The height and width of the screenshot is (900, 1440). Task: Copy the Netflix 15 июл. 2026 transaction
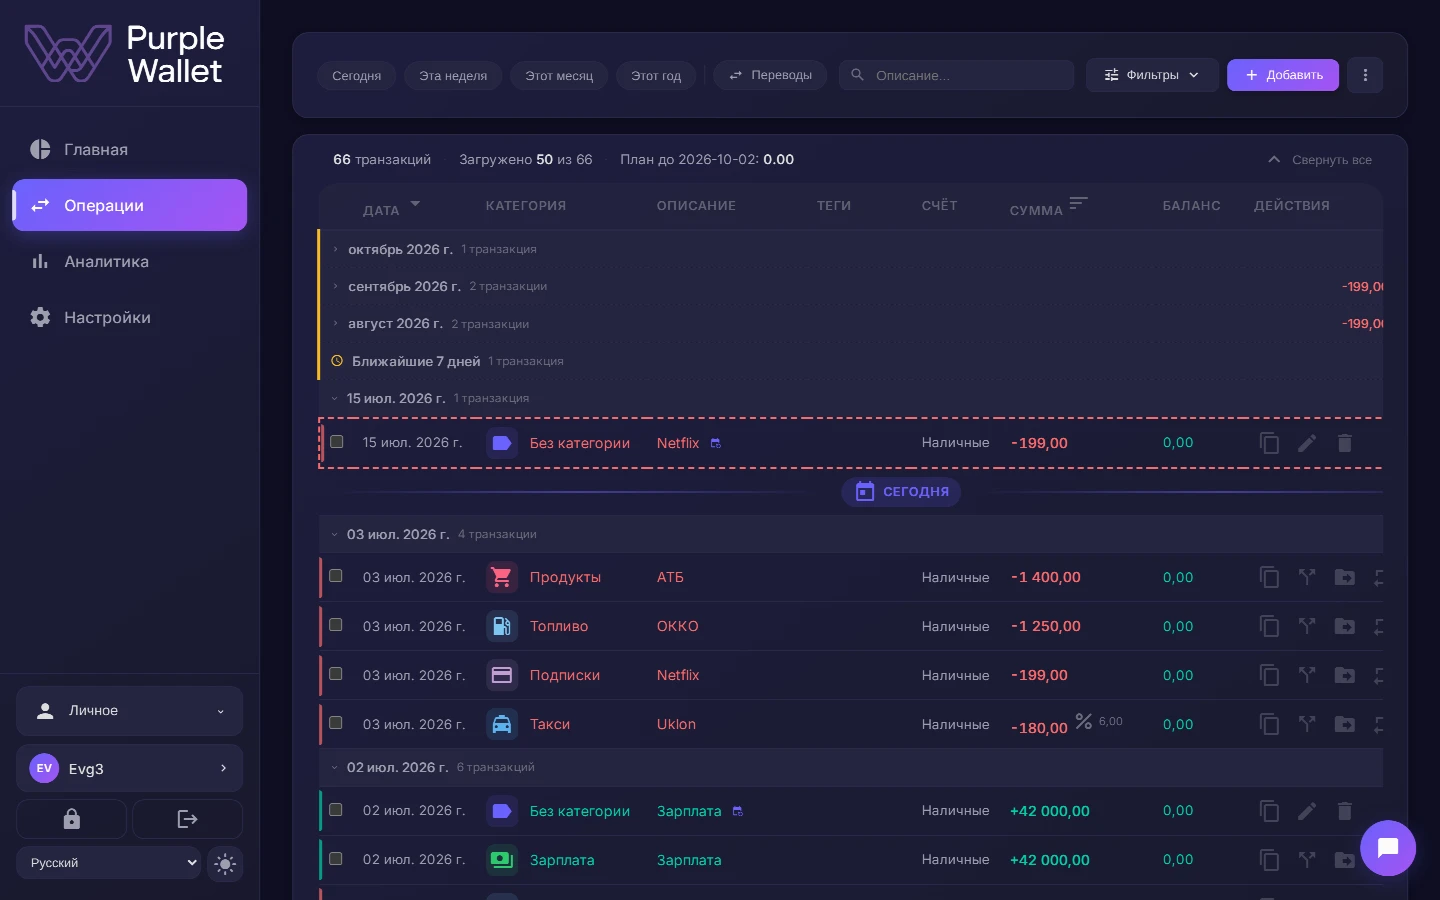1269,443
